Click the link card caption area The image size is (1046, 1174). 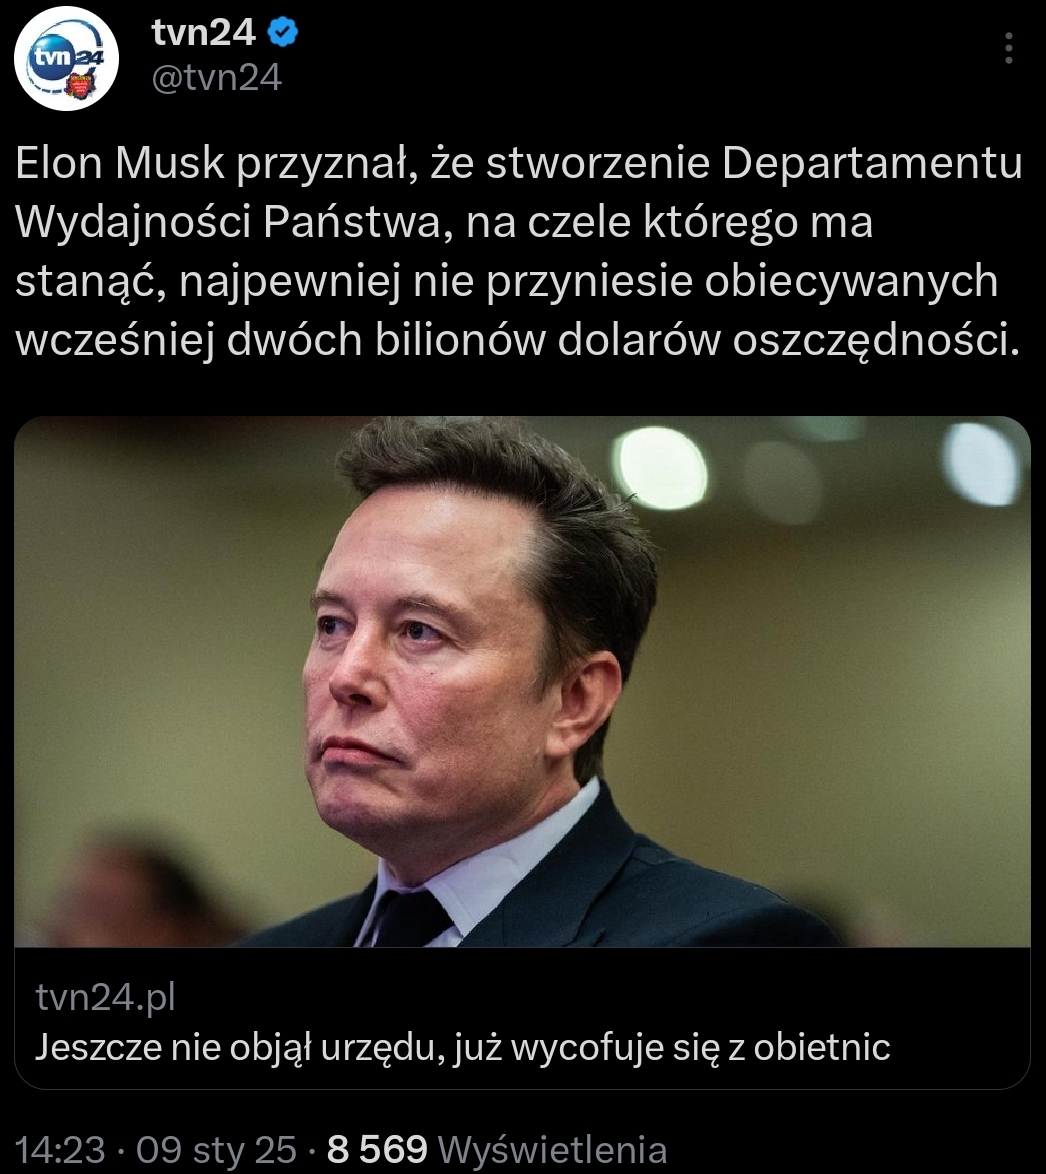(x=523, y=1018)
